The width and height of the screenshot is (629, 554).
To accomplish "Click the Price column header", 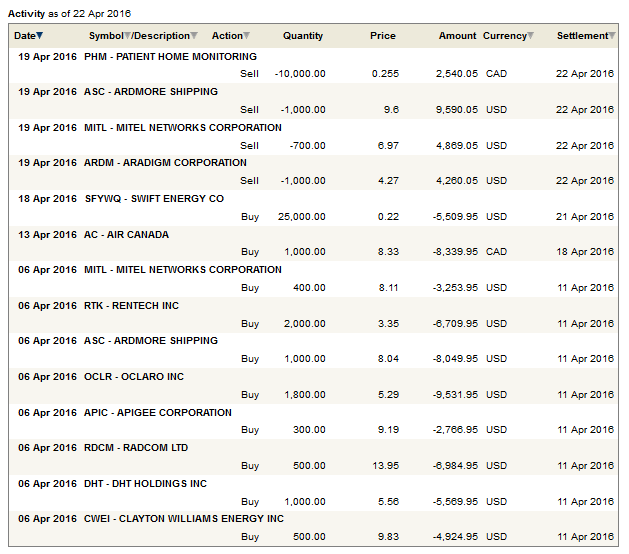I will (x=382, y=36).
